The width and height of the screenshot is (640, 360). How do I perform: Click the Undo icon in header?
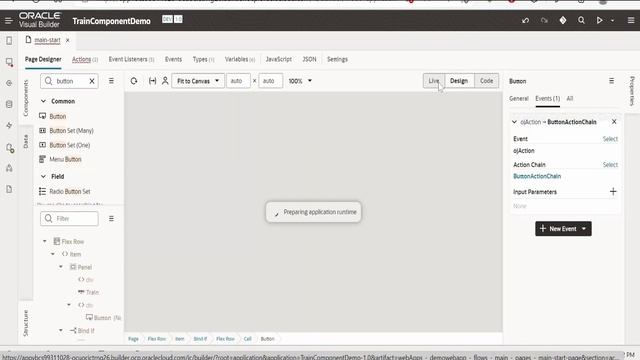(525, 20)
